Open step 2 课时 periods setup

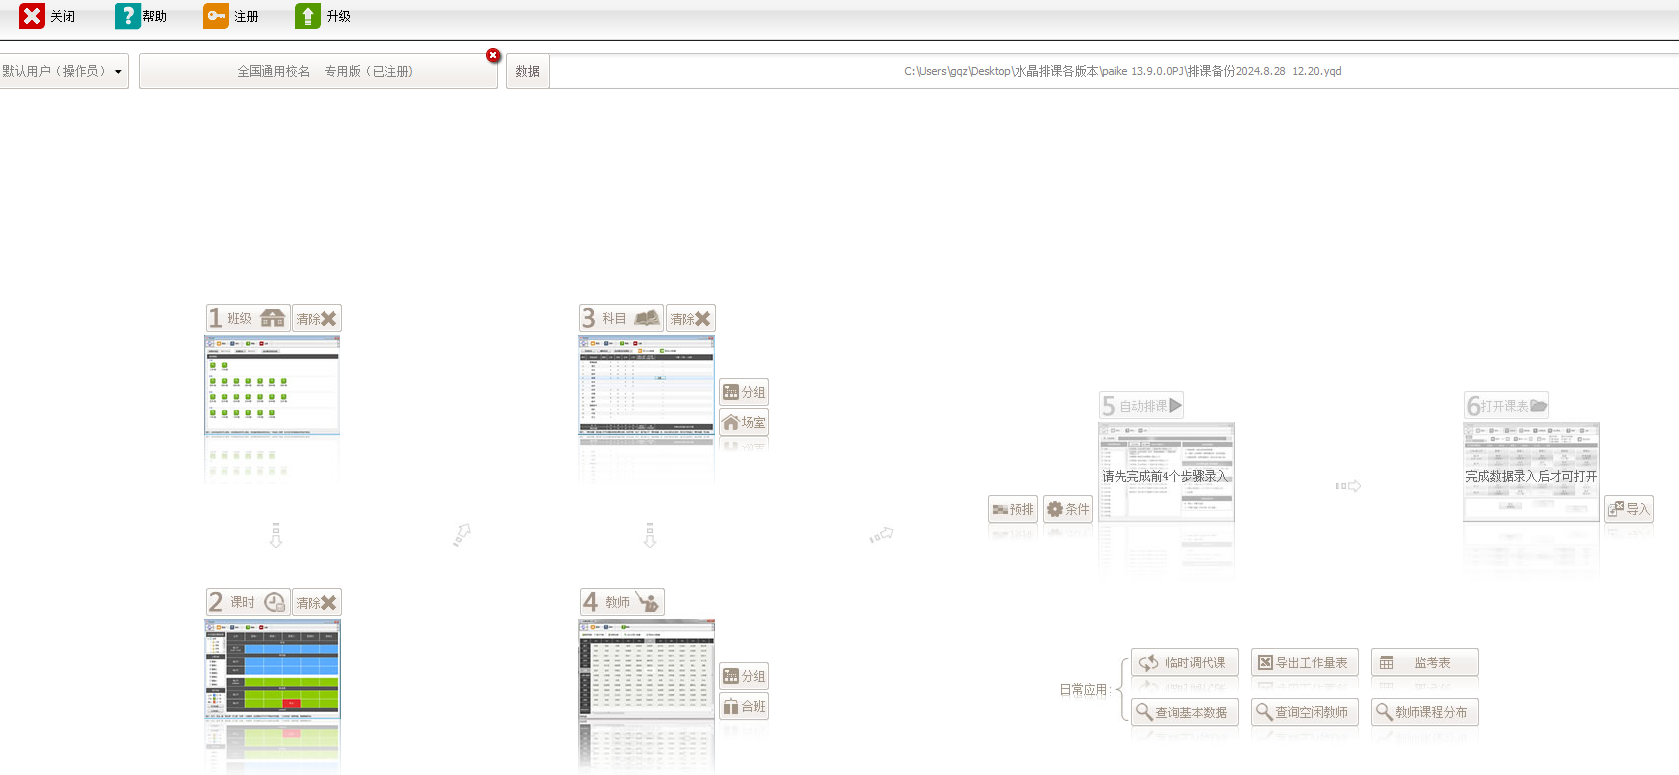(x=247, y=602)
